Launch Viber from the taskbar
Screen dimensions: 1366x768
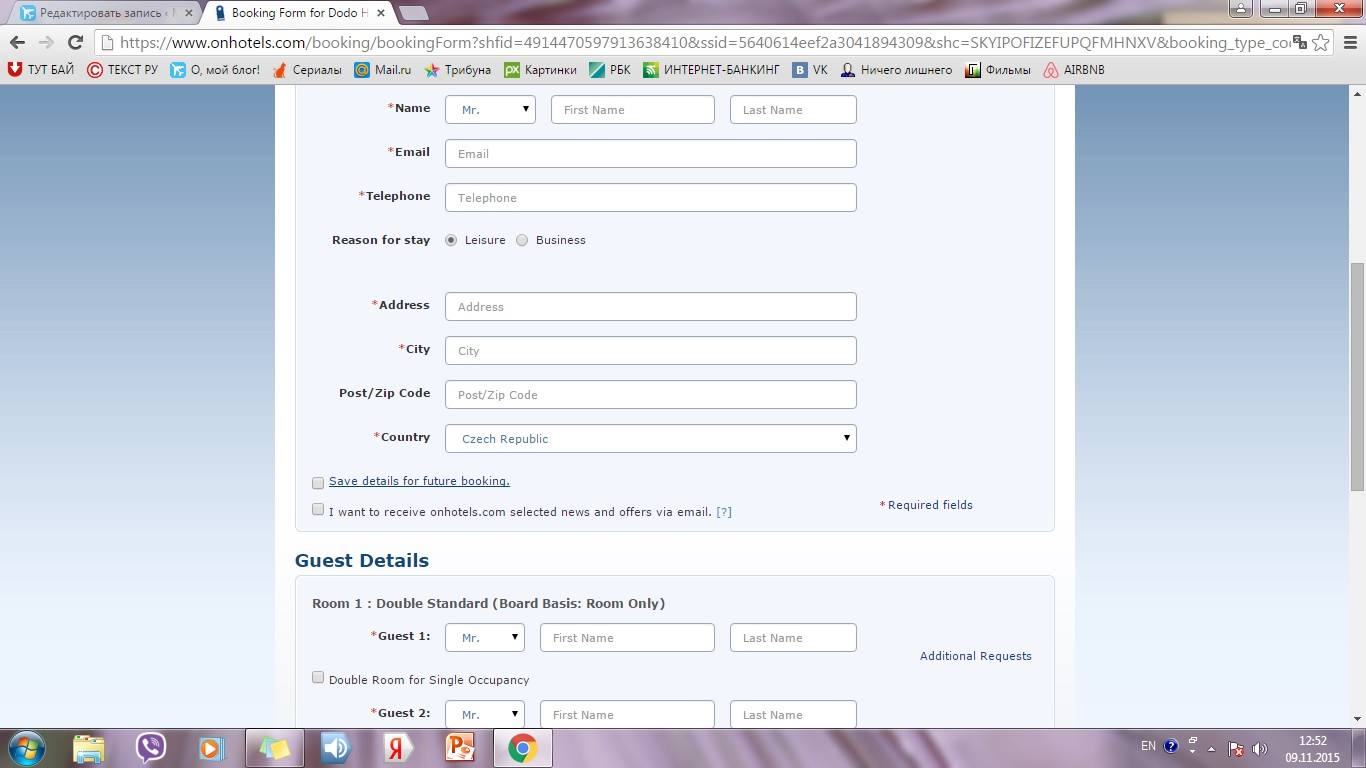[x=150, y=748]
